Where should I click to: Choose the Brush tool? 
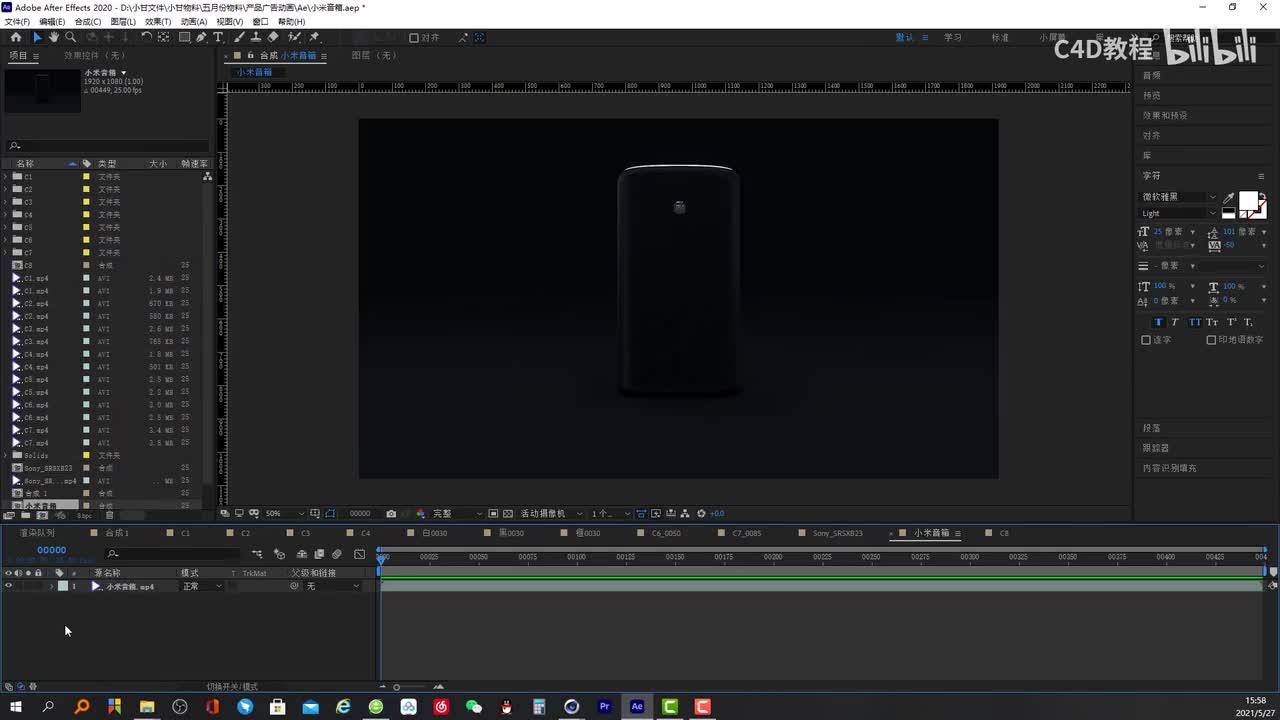(x=240, y=37)
